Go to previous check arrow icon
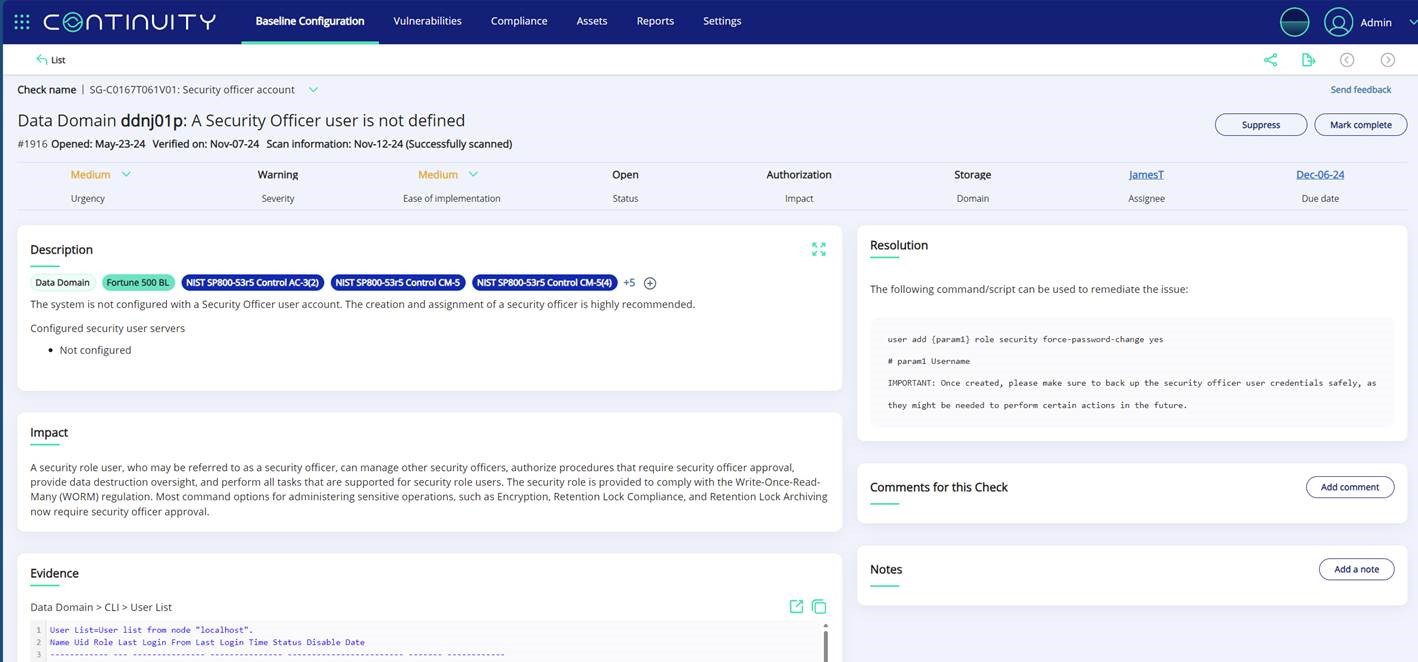 (x=1347, y=60)
